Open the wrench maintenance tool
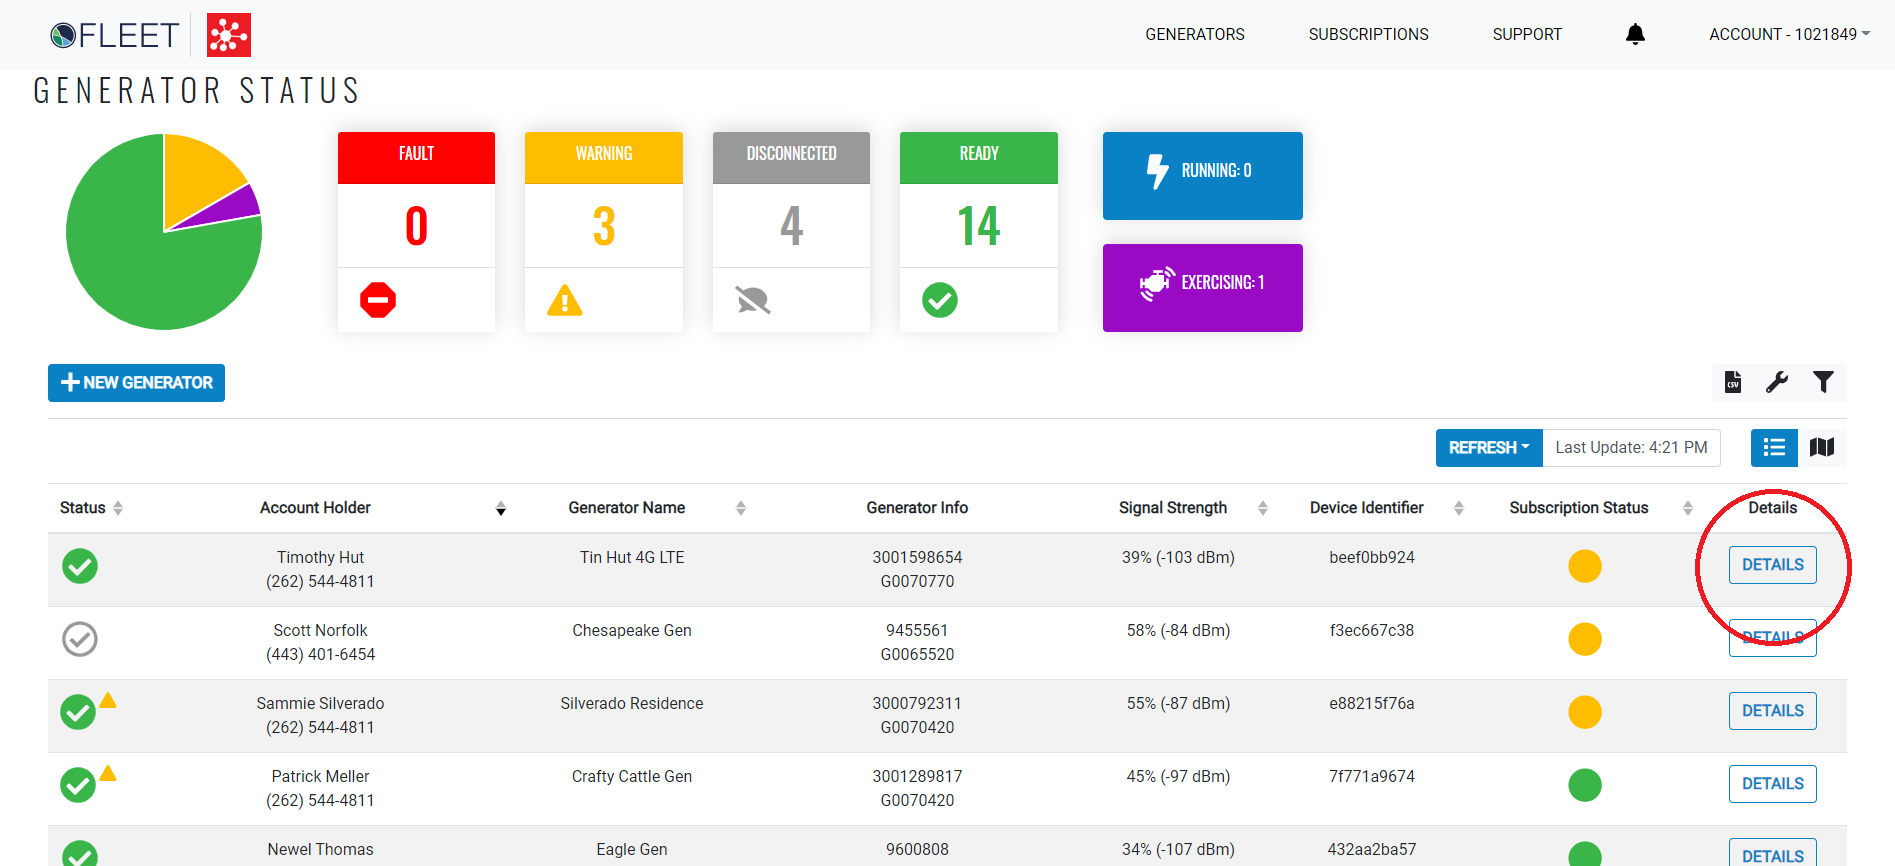This screenshot has width=1895, height=866. 1777,382
